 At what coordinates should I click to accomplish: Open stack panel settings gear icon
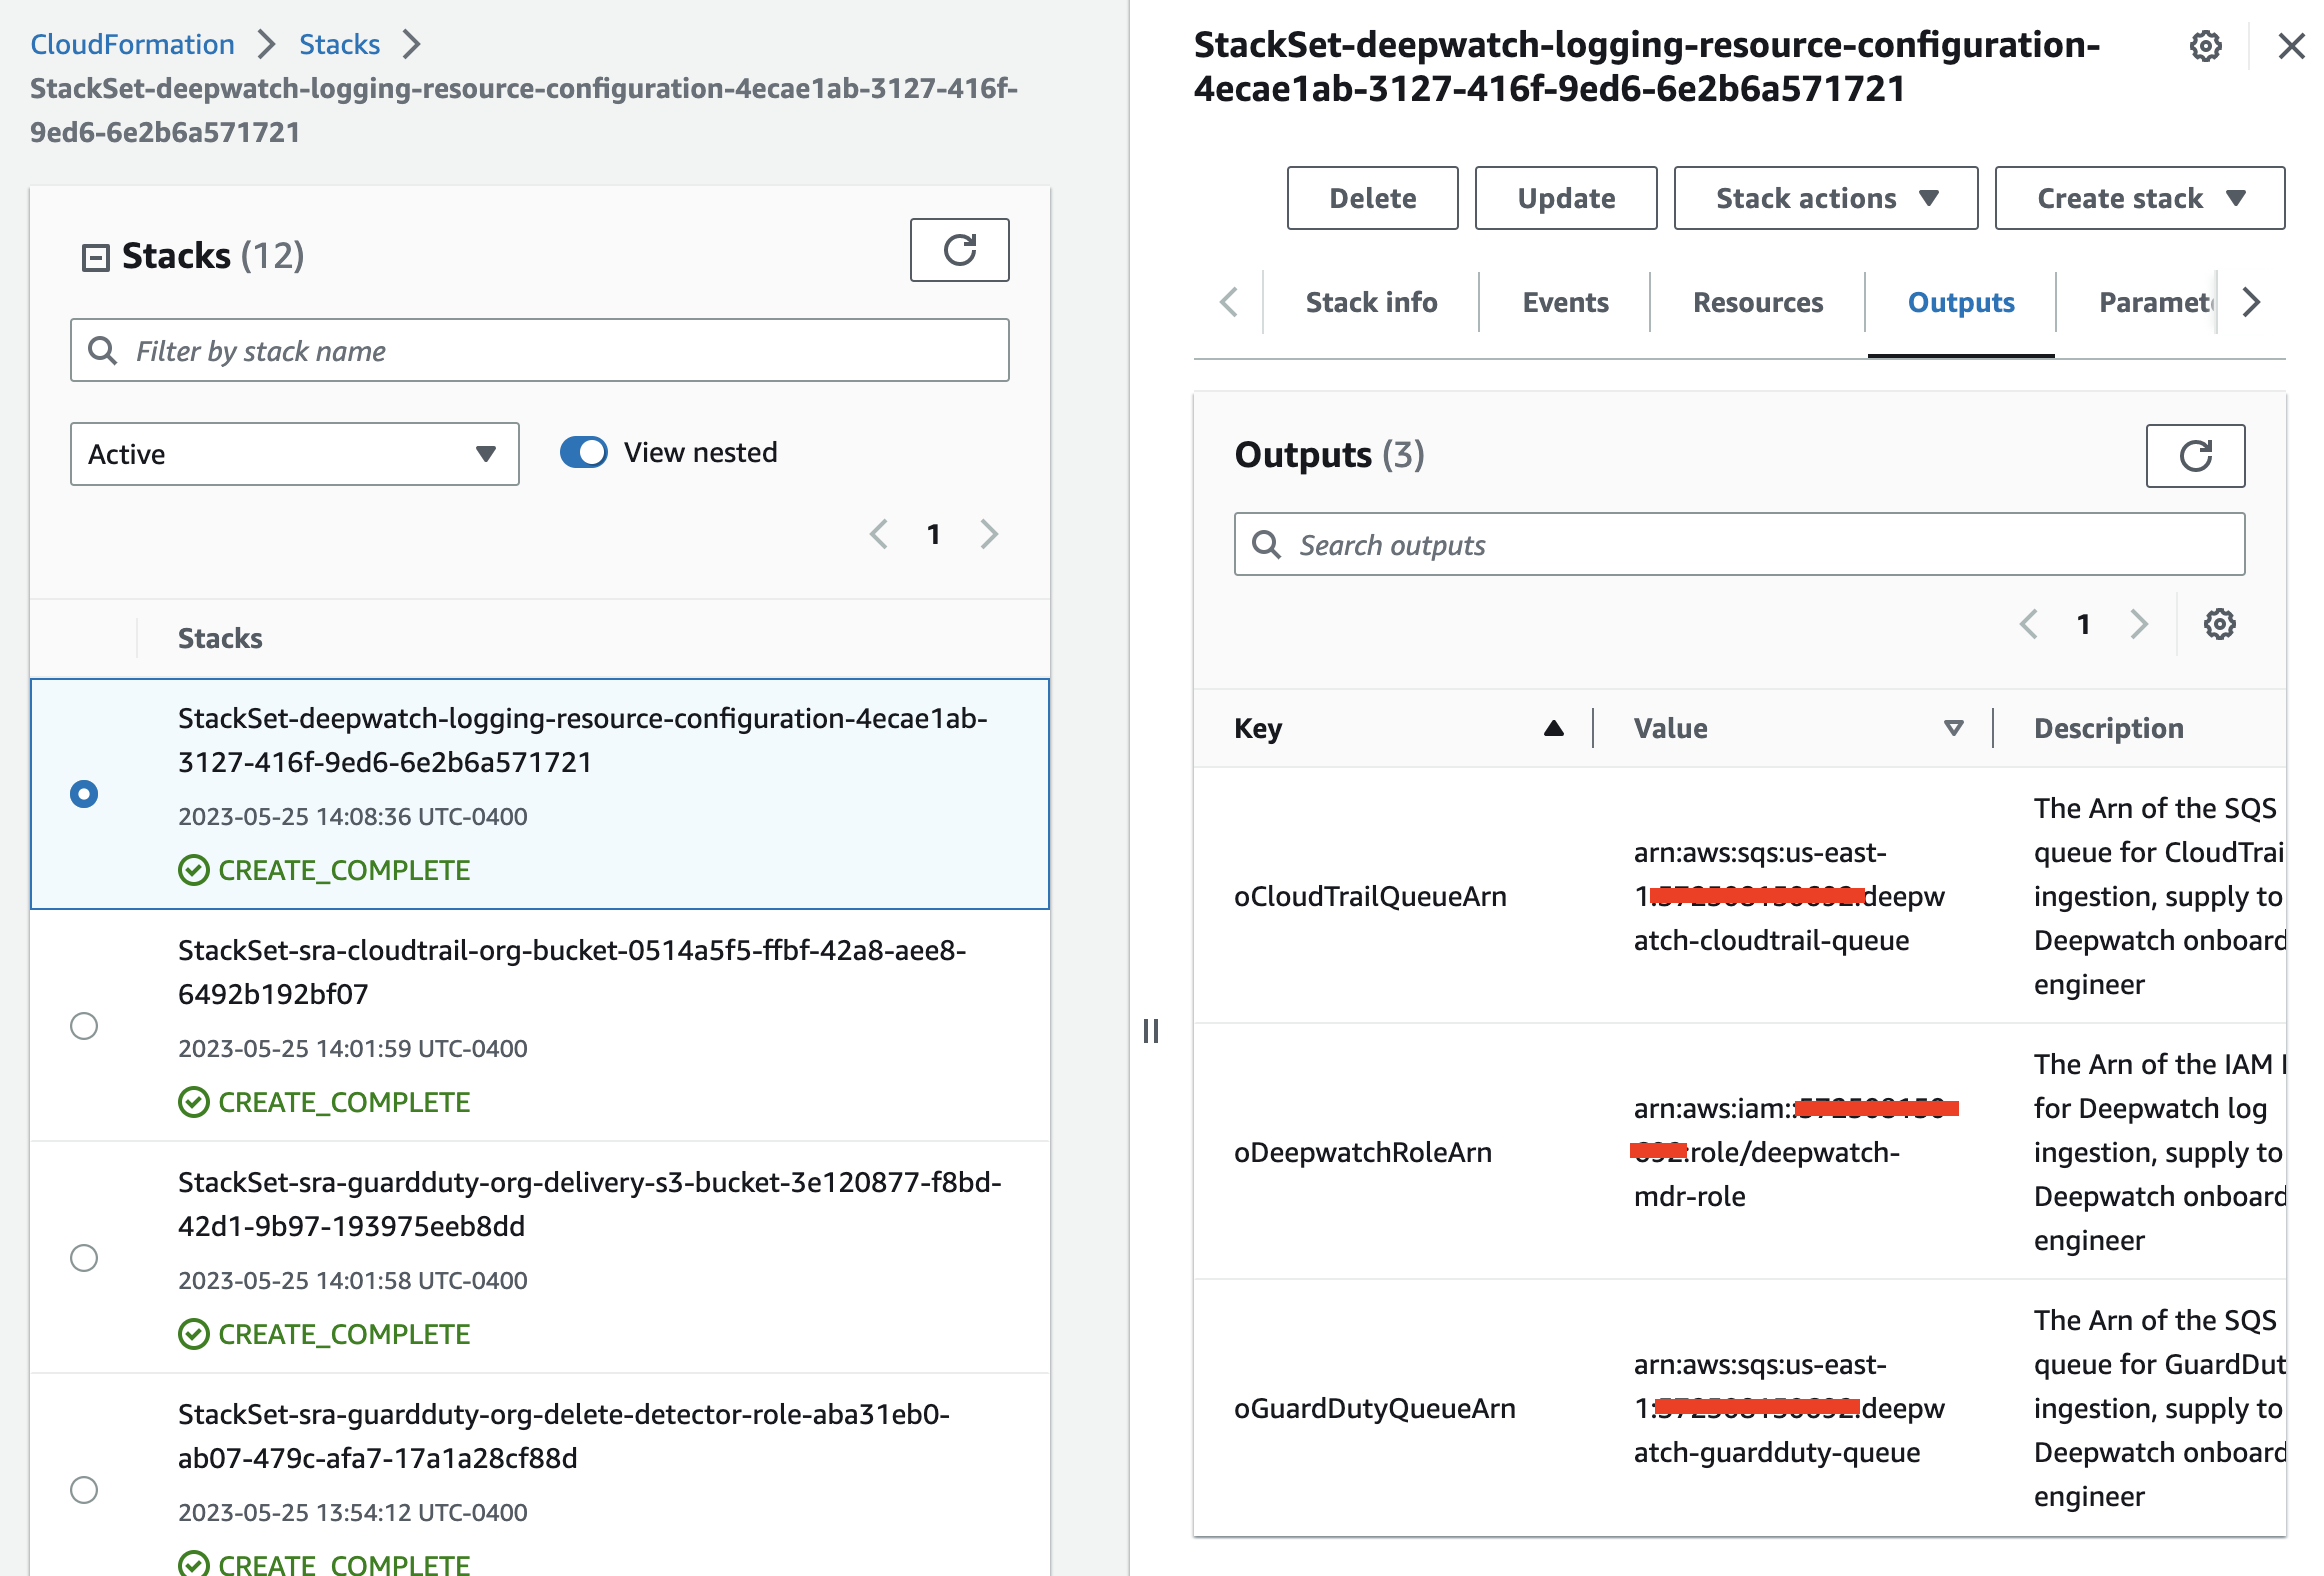tap(2205, 46)
